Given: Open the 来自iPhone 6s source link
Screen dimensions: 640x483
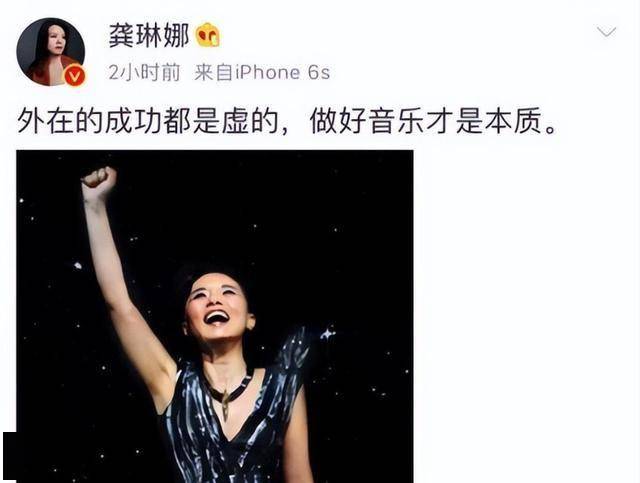Looking at the screenshot, I should coord(262,73).
